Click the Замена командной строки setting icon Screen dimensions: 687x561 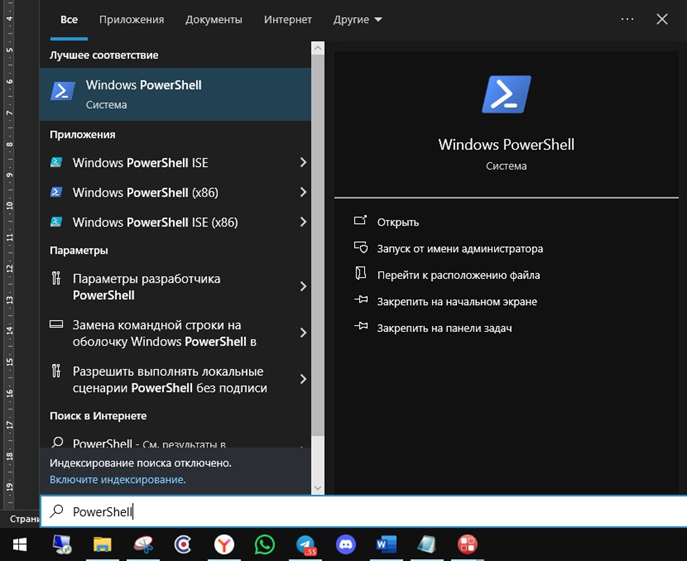click(x=56, y=324)
